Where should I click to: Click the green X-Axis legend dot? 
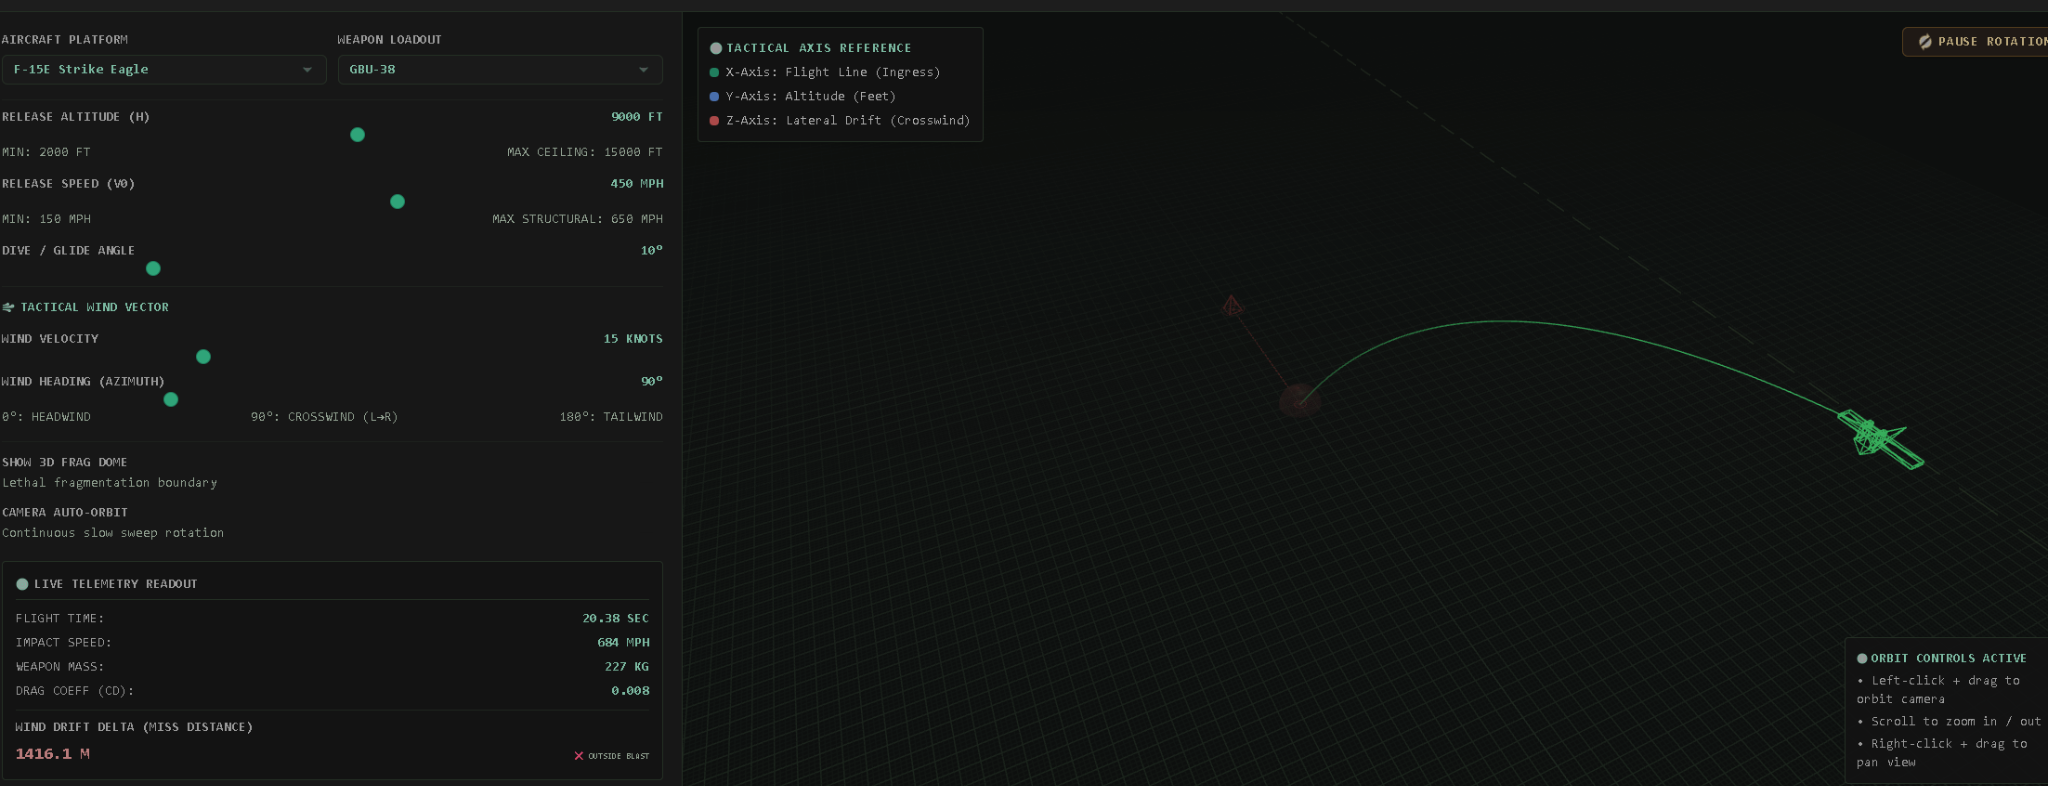click(714, 73)
